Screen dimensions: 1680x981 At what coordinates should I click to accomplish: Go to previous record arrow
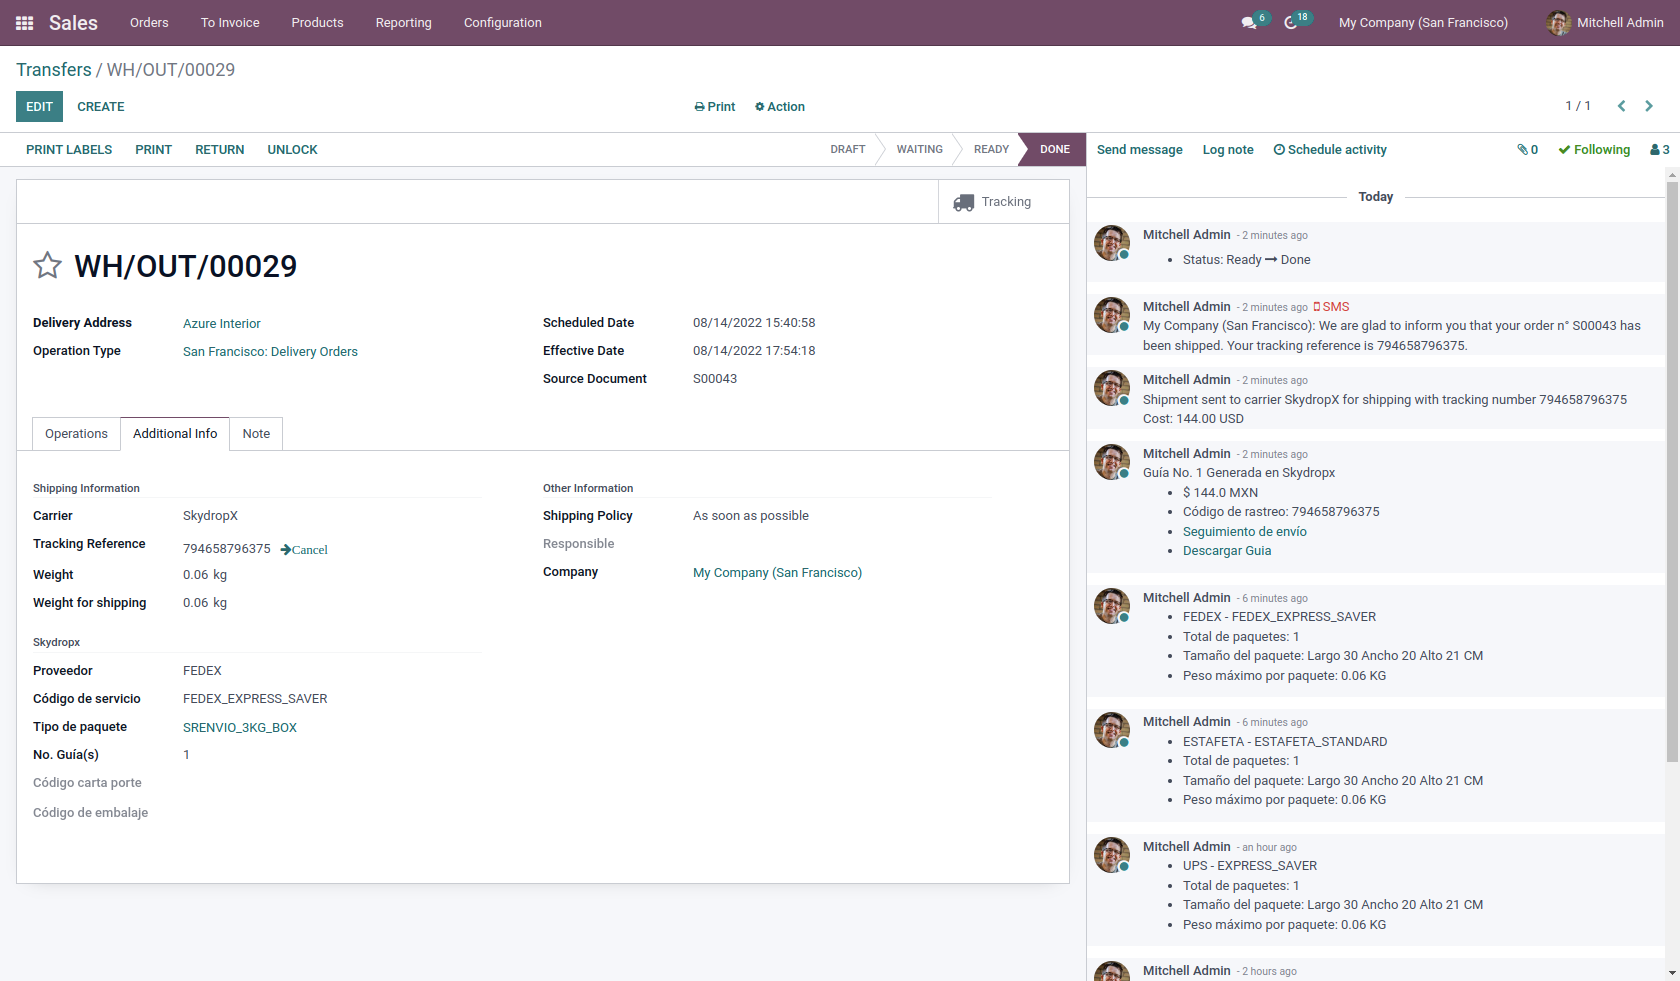(1621, 106)
